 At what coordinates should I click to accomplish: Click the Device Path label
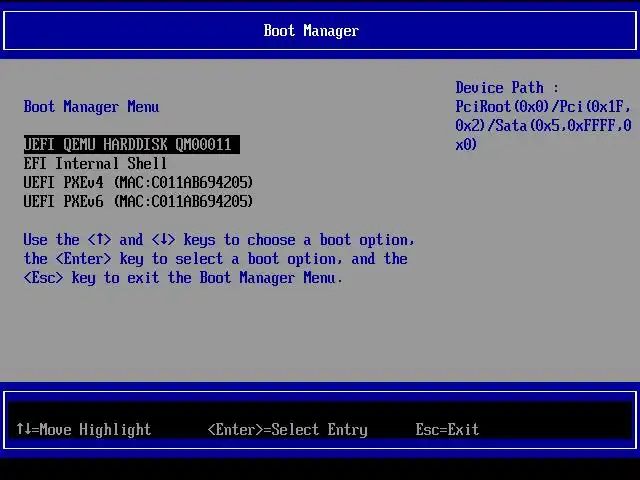507,88
